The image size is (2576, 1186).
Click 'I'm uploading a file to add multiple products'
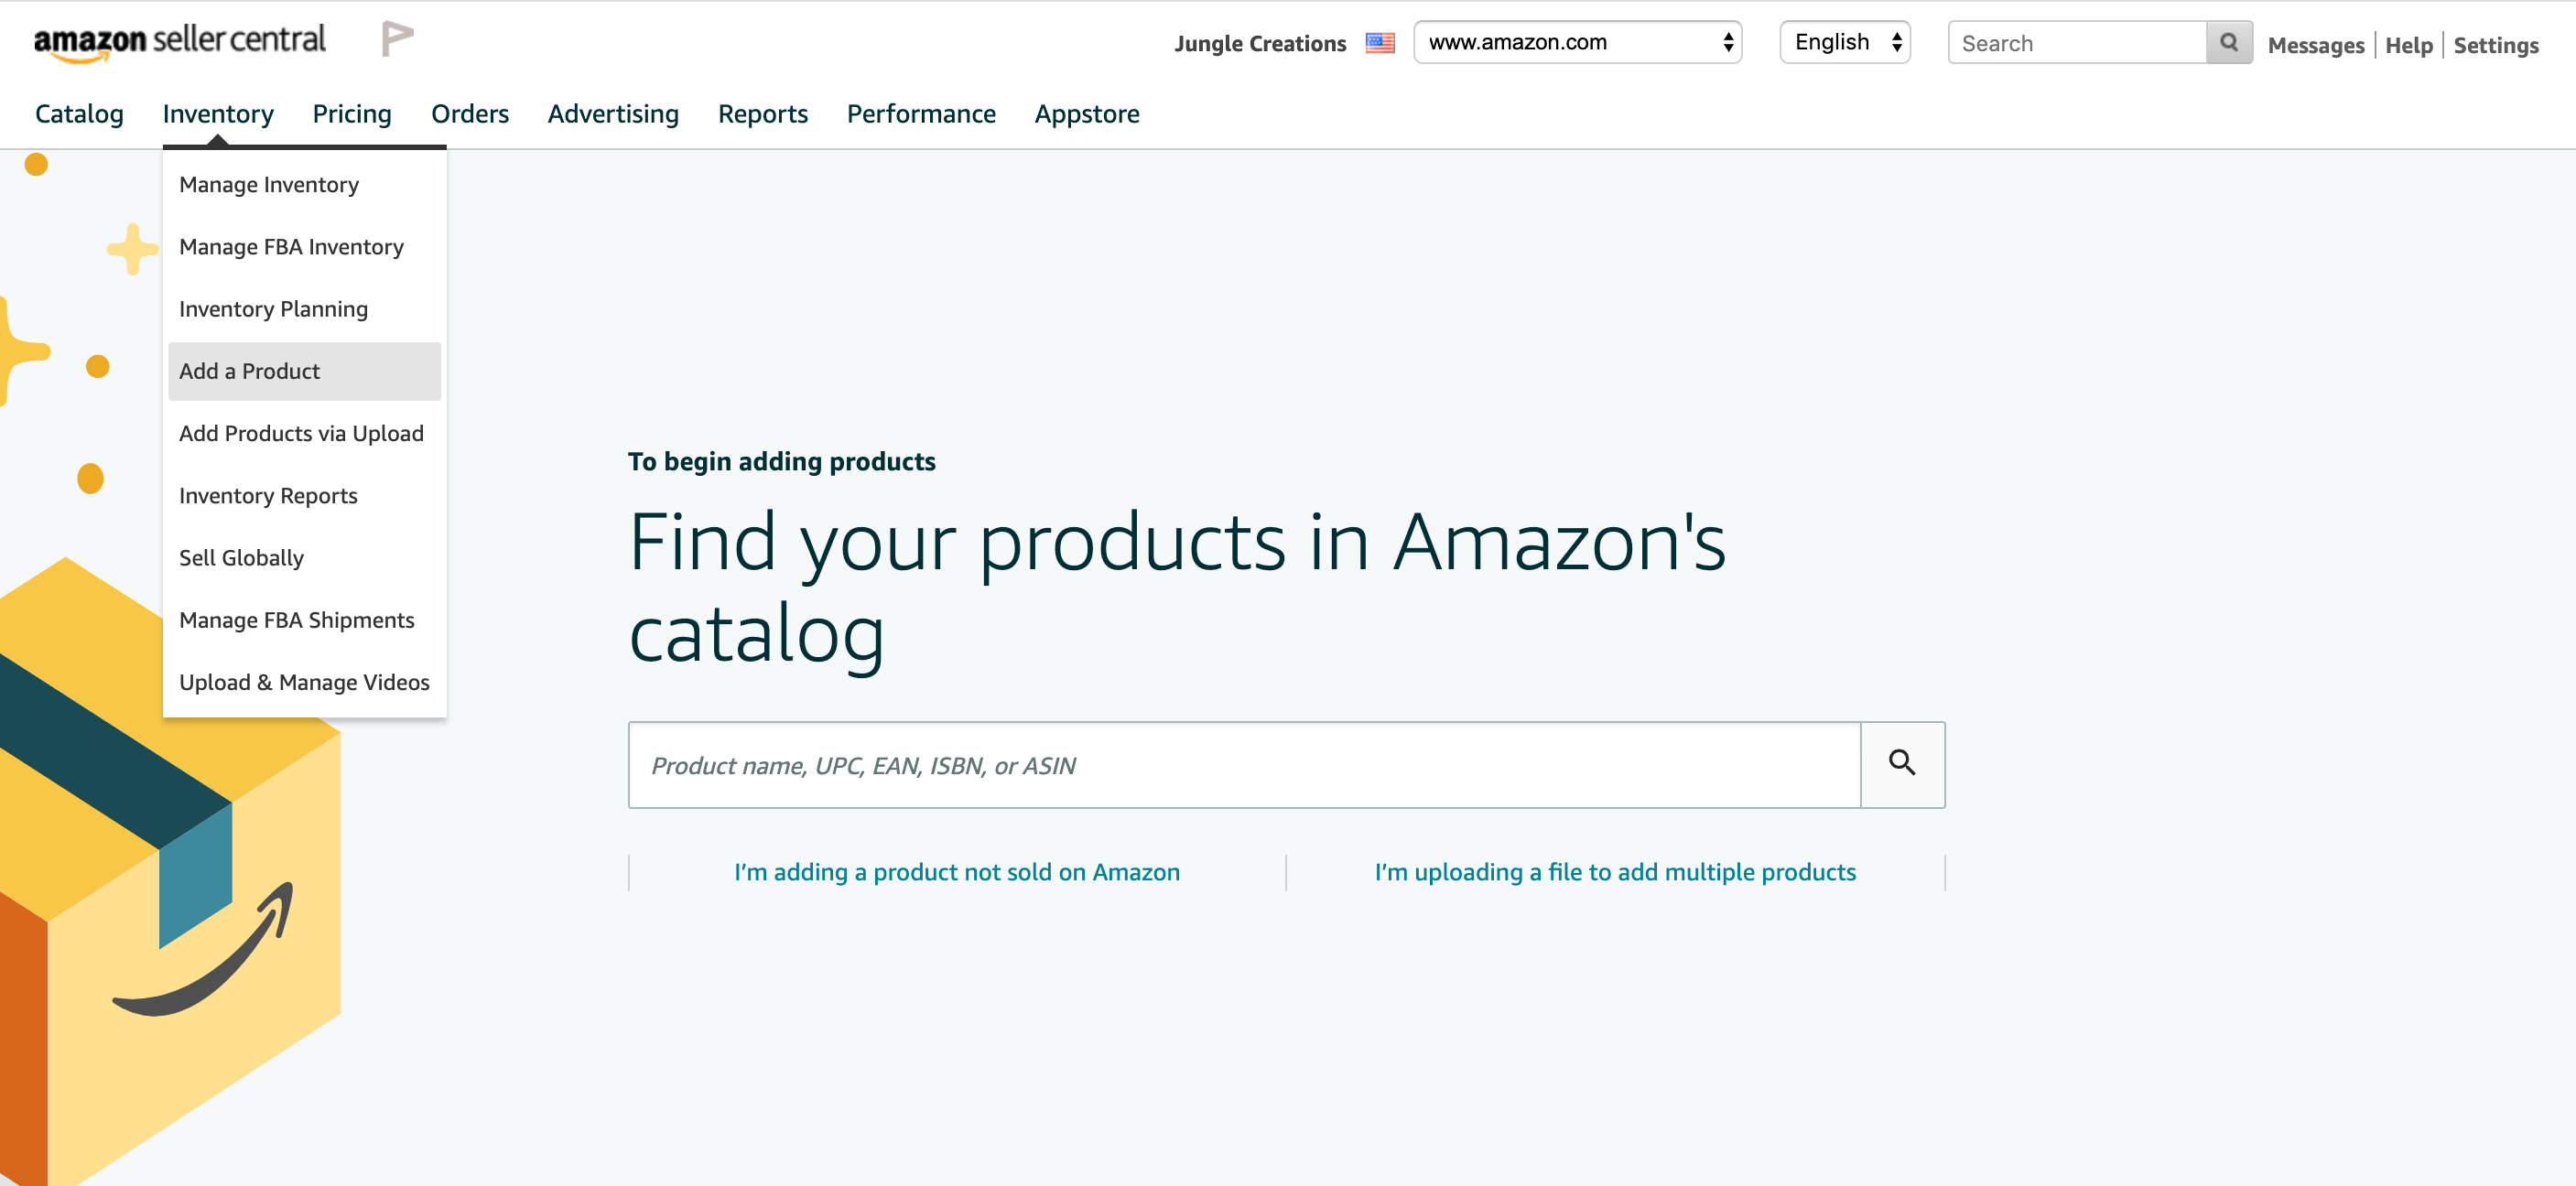click(1615, 872)
